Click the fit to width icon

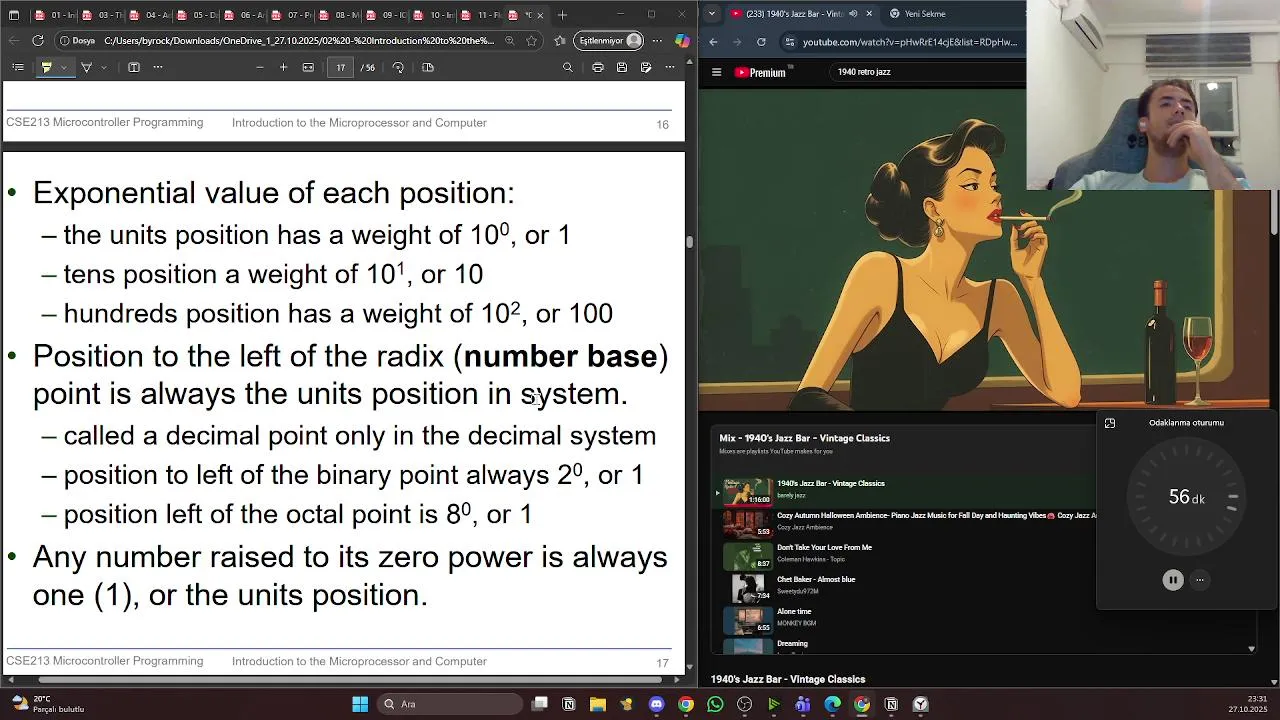(x=308, y=67)
